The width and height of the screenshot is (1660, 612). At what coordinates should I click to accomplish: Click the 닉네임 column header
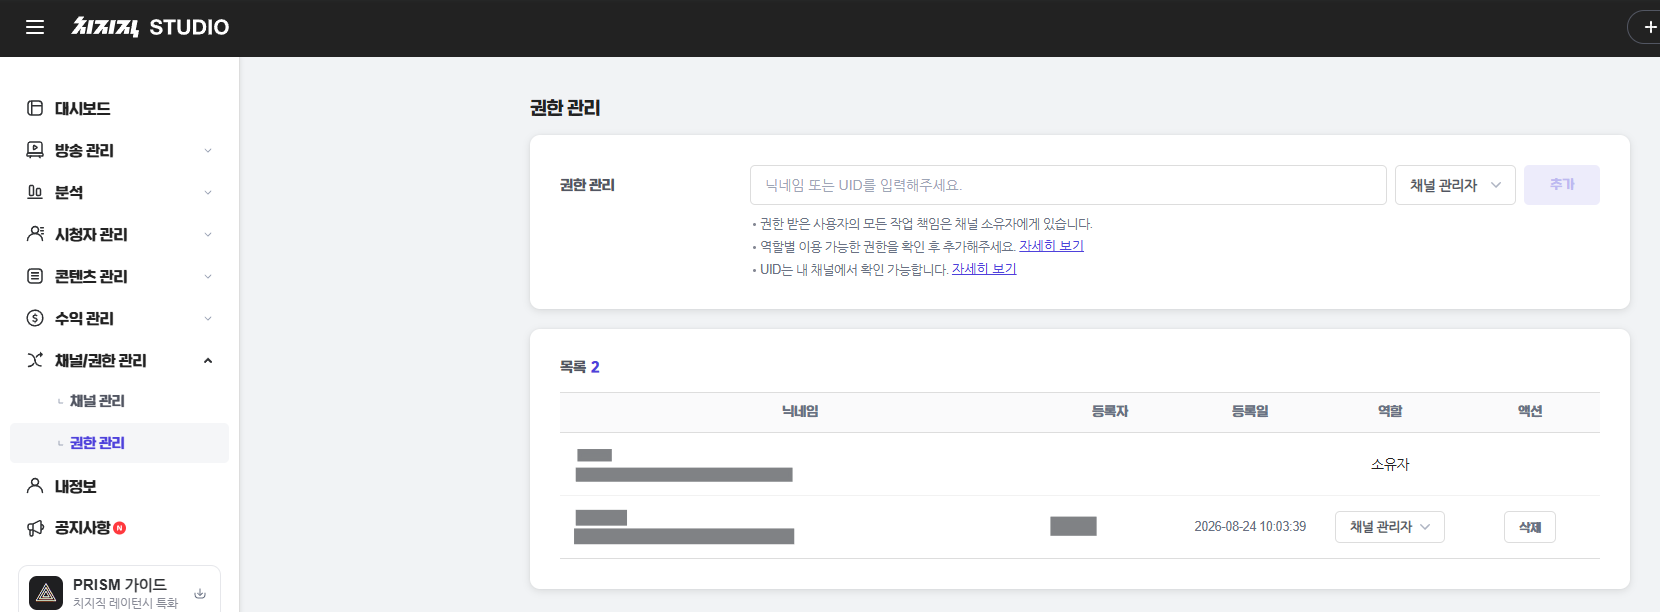tap(800, 411)
